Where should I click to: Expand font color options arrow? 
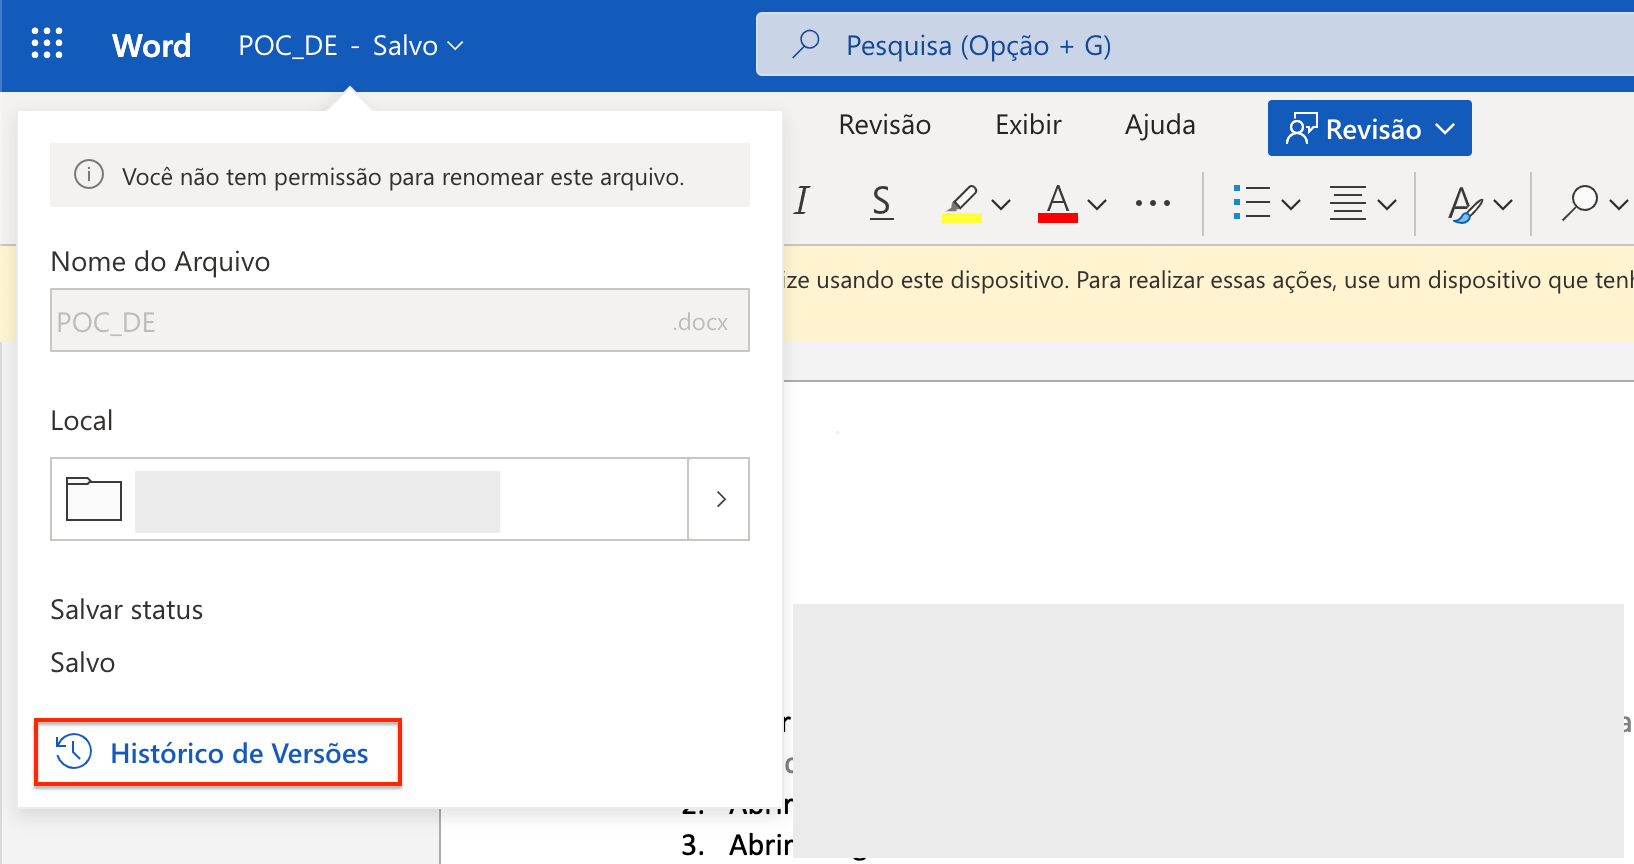pos(1097,204)
